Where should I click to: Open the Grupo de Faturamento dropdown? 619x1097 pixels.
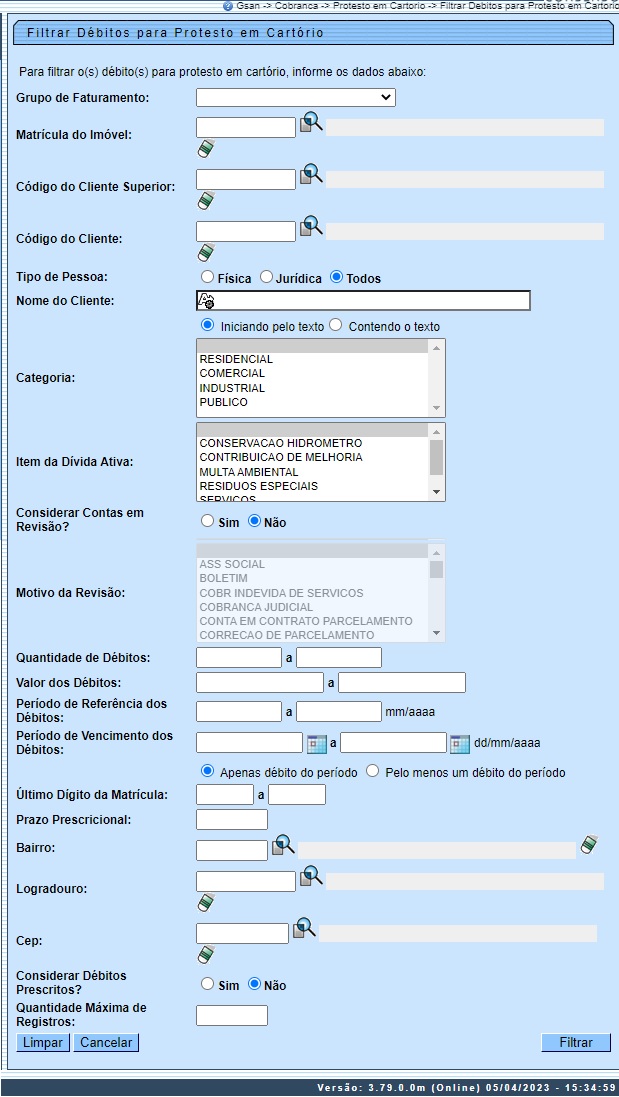click(x=296, y=97)
